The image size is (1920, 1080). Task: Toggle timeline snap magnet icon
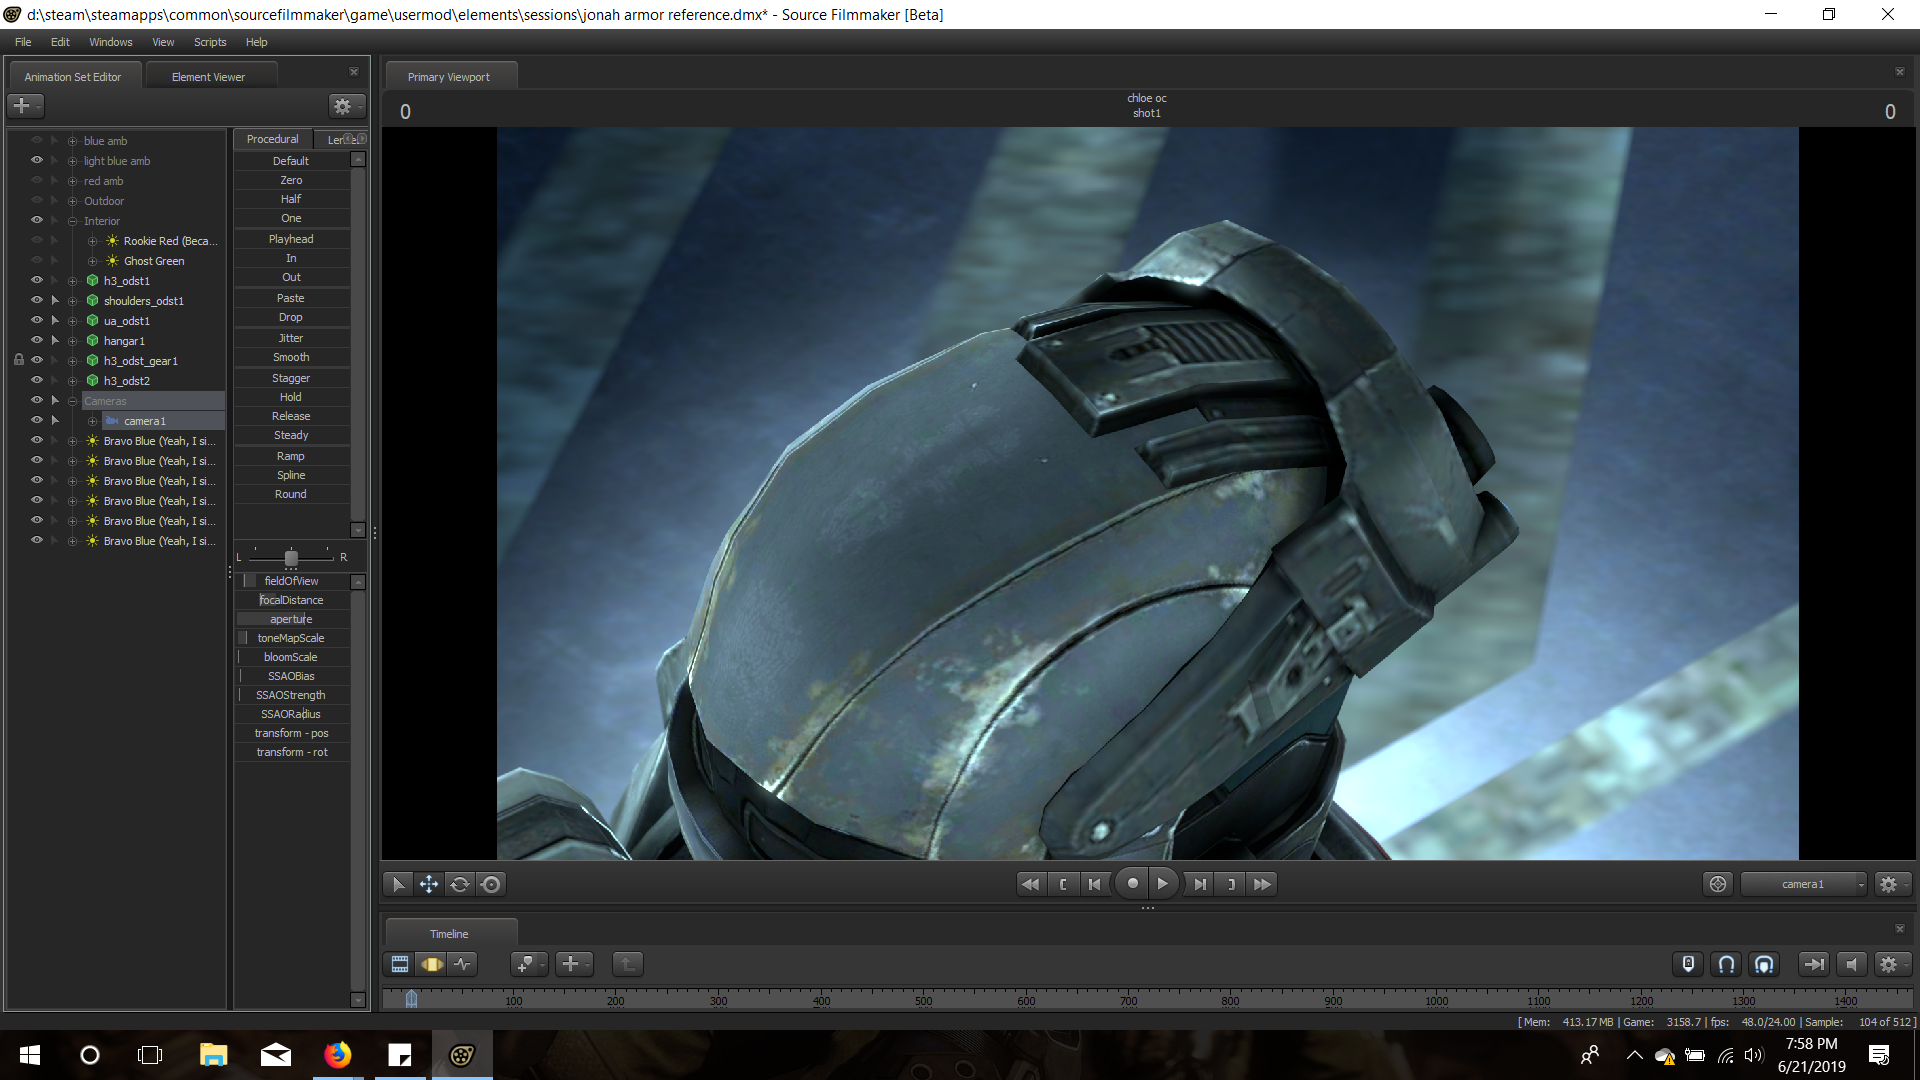1726,964
